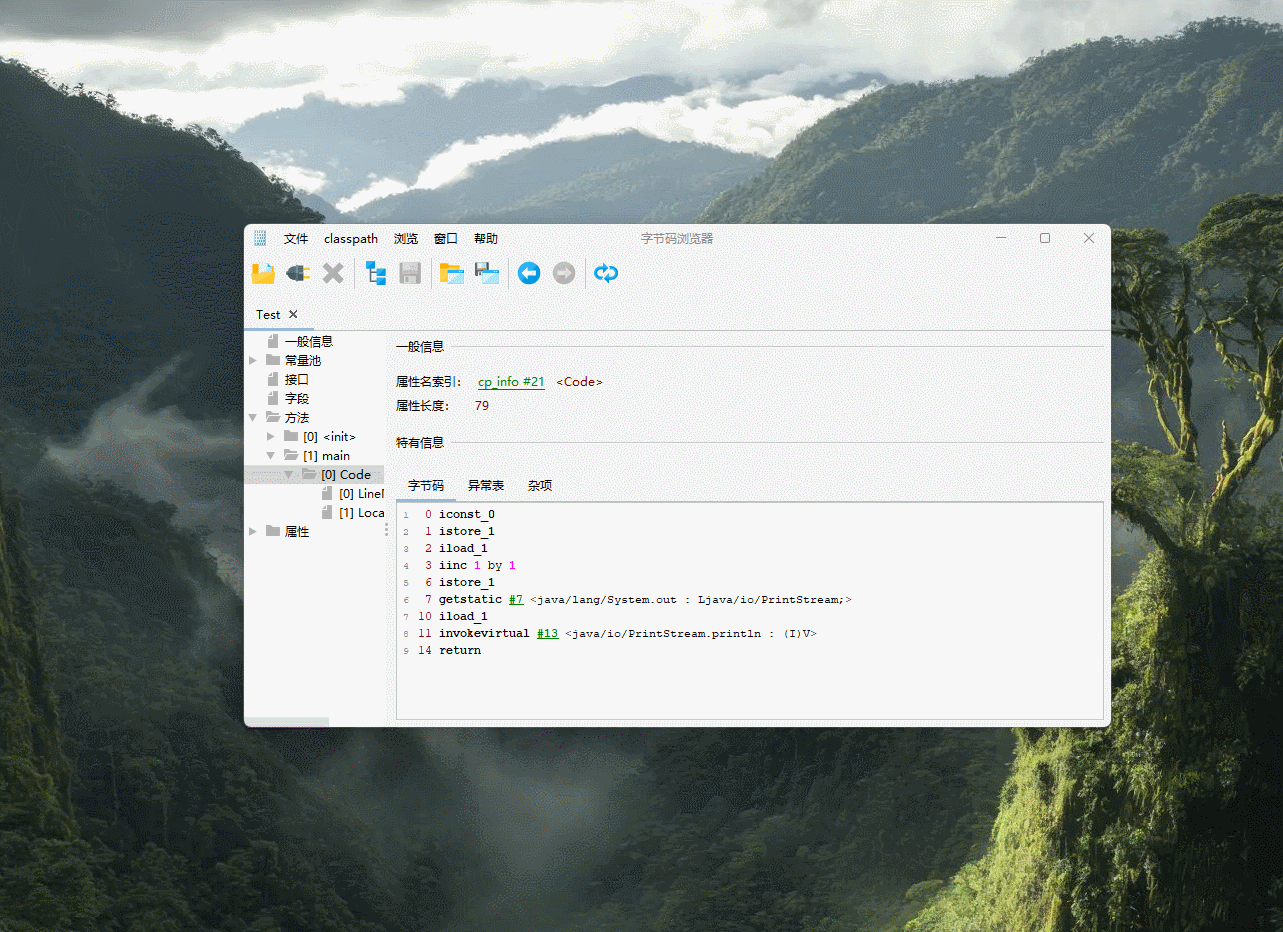Expand the [0] <init> method node
Image resolution: width=1283 pixels, height=932 pixels.
pyautogui.click(x=271, y=437)
